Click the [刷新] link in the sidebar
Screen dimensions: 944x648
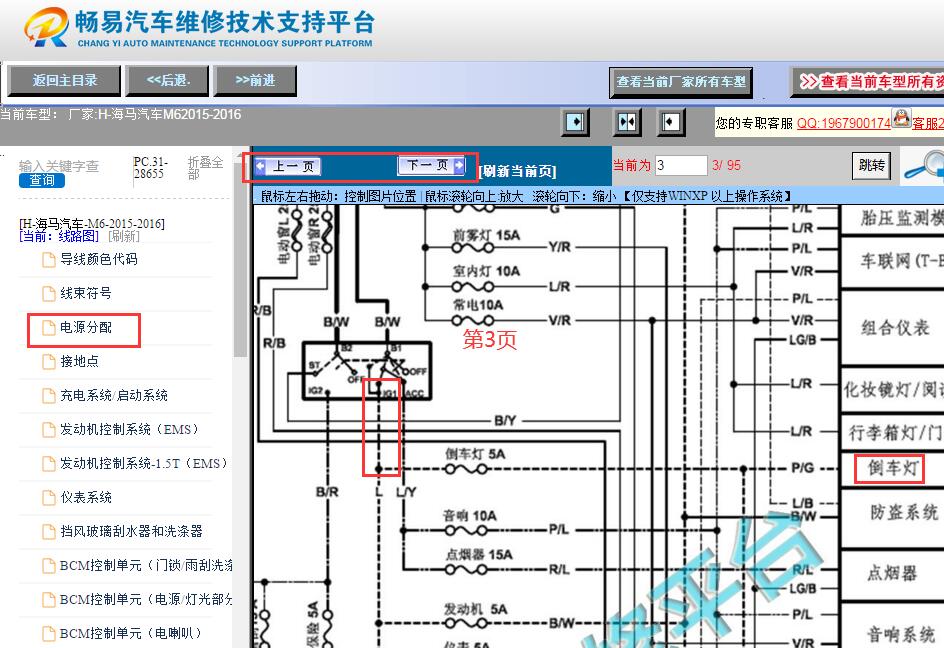coord(124,236)
